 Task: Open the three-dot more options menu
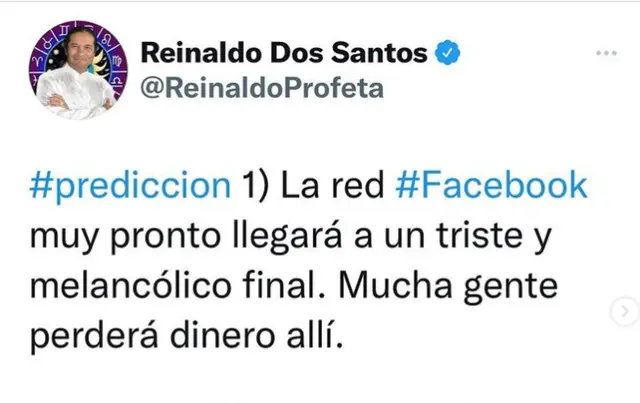[606, 53]
